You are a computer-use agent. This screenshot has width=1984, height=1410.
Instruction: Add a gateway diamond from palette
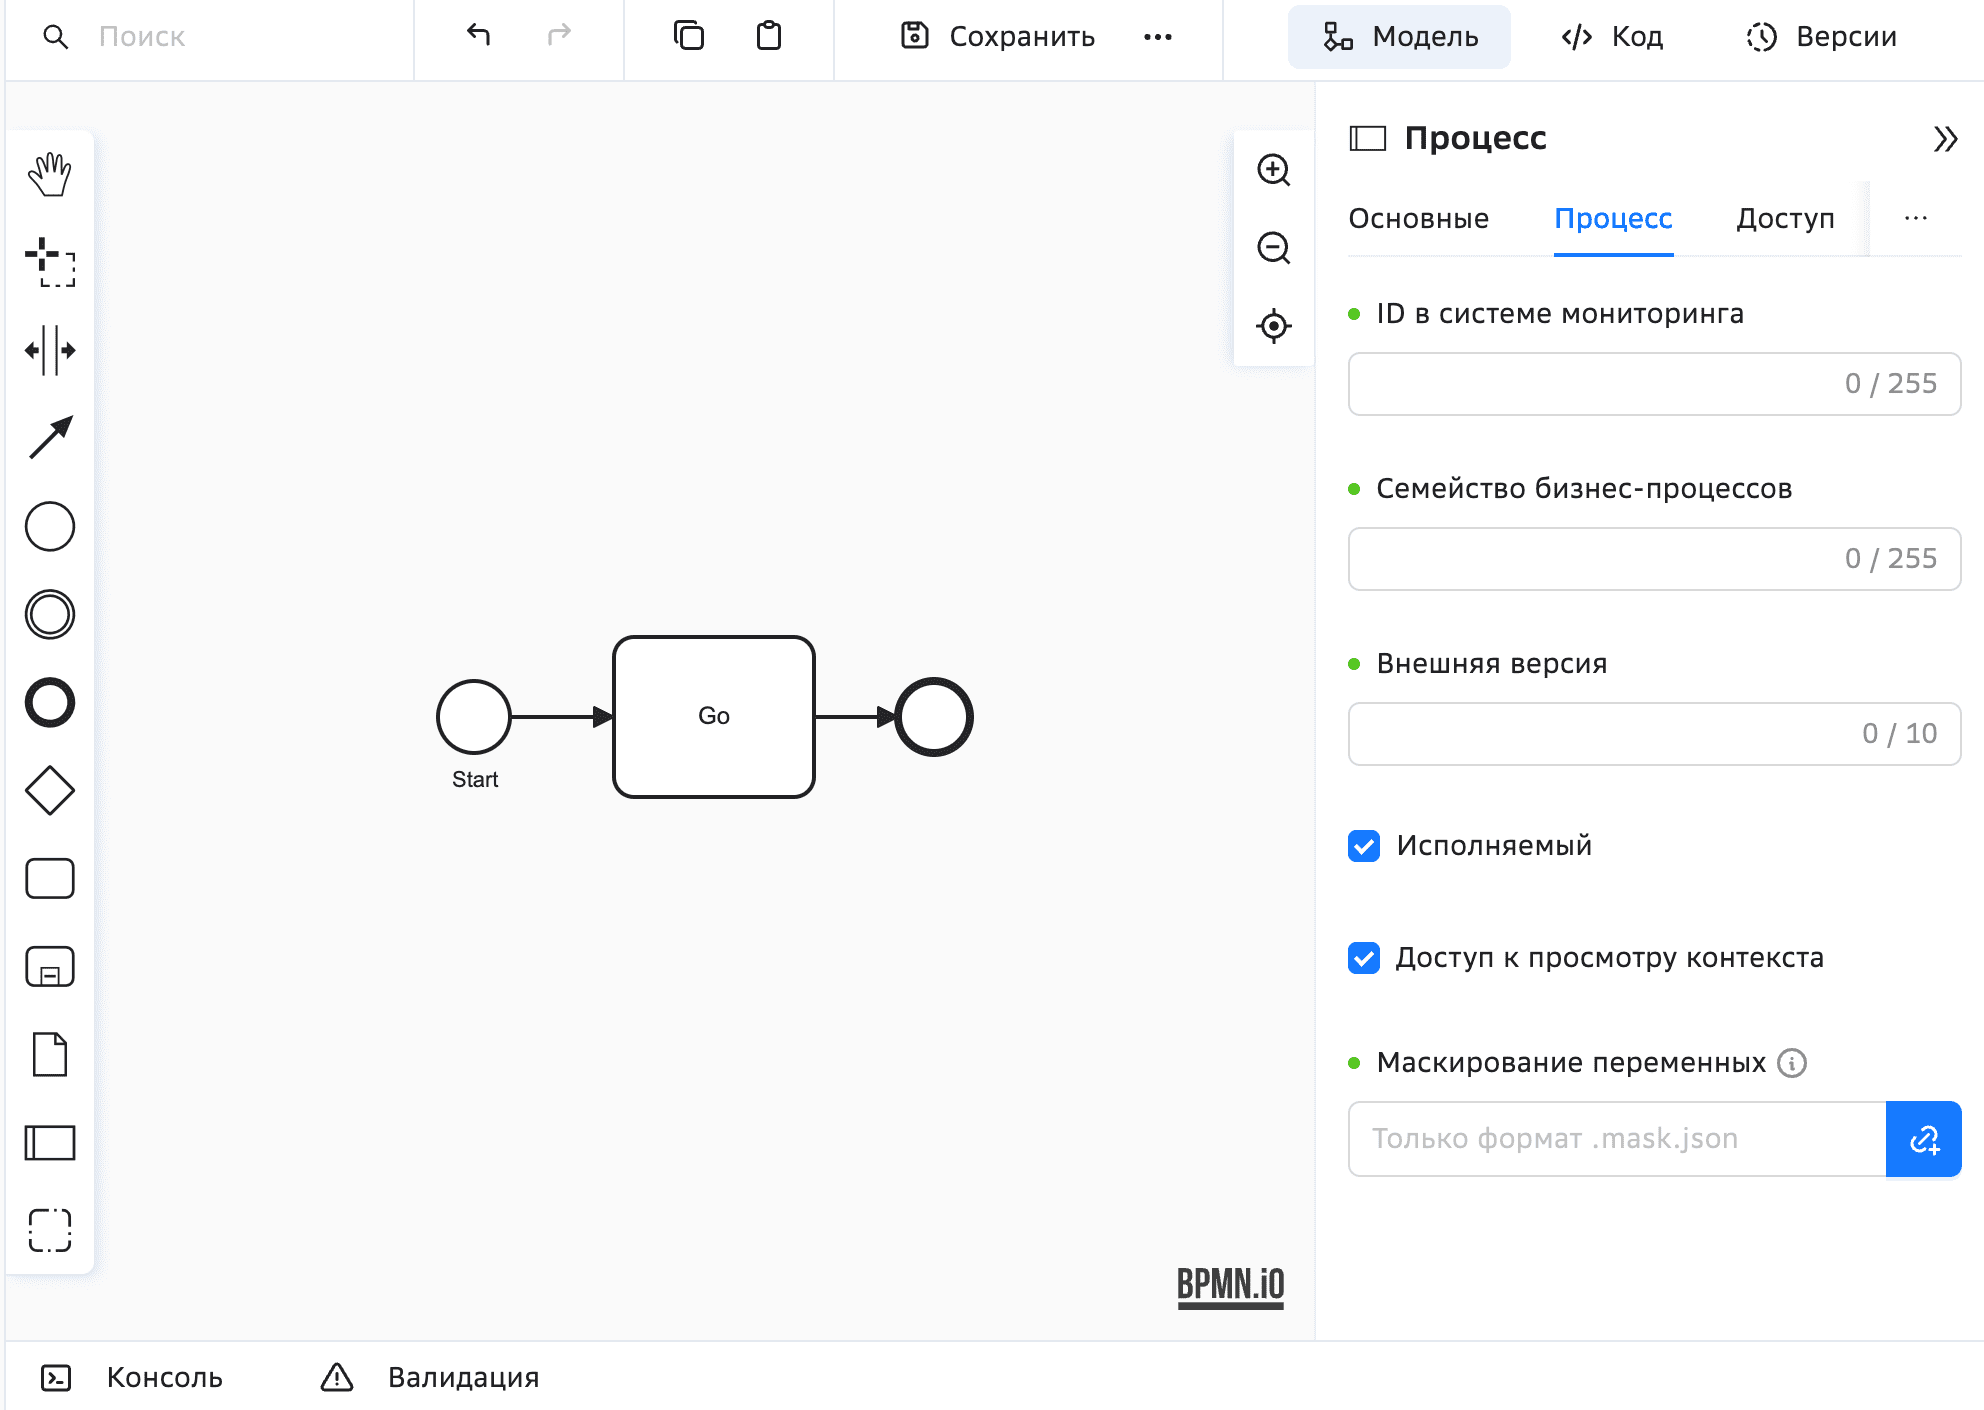50,790
